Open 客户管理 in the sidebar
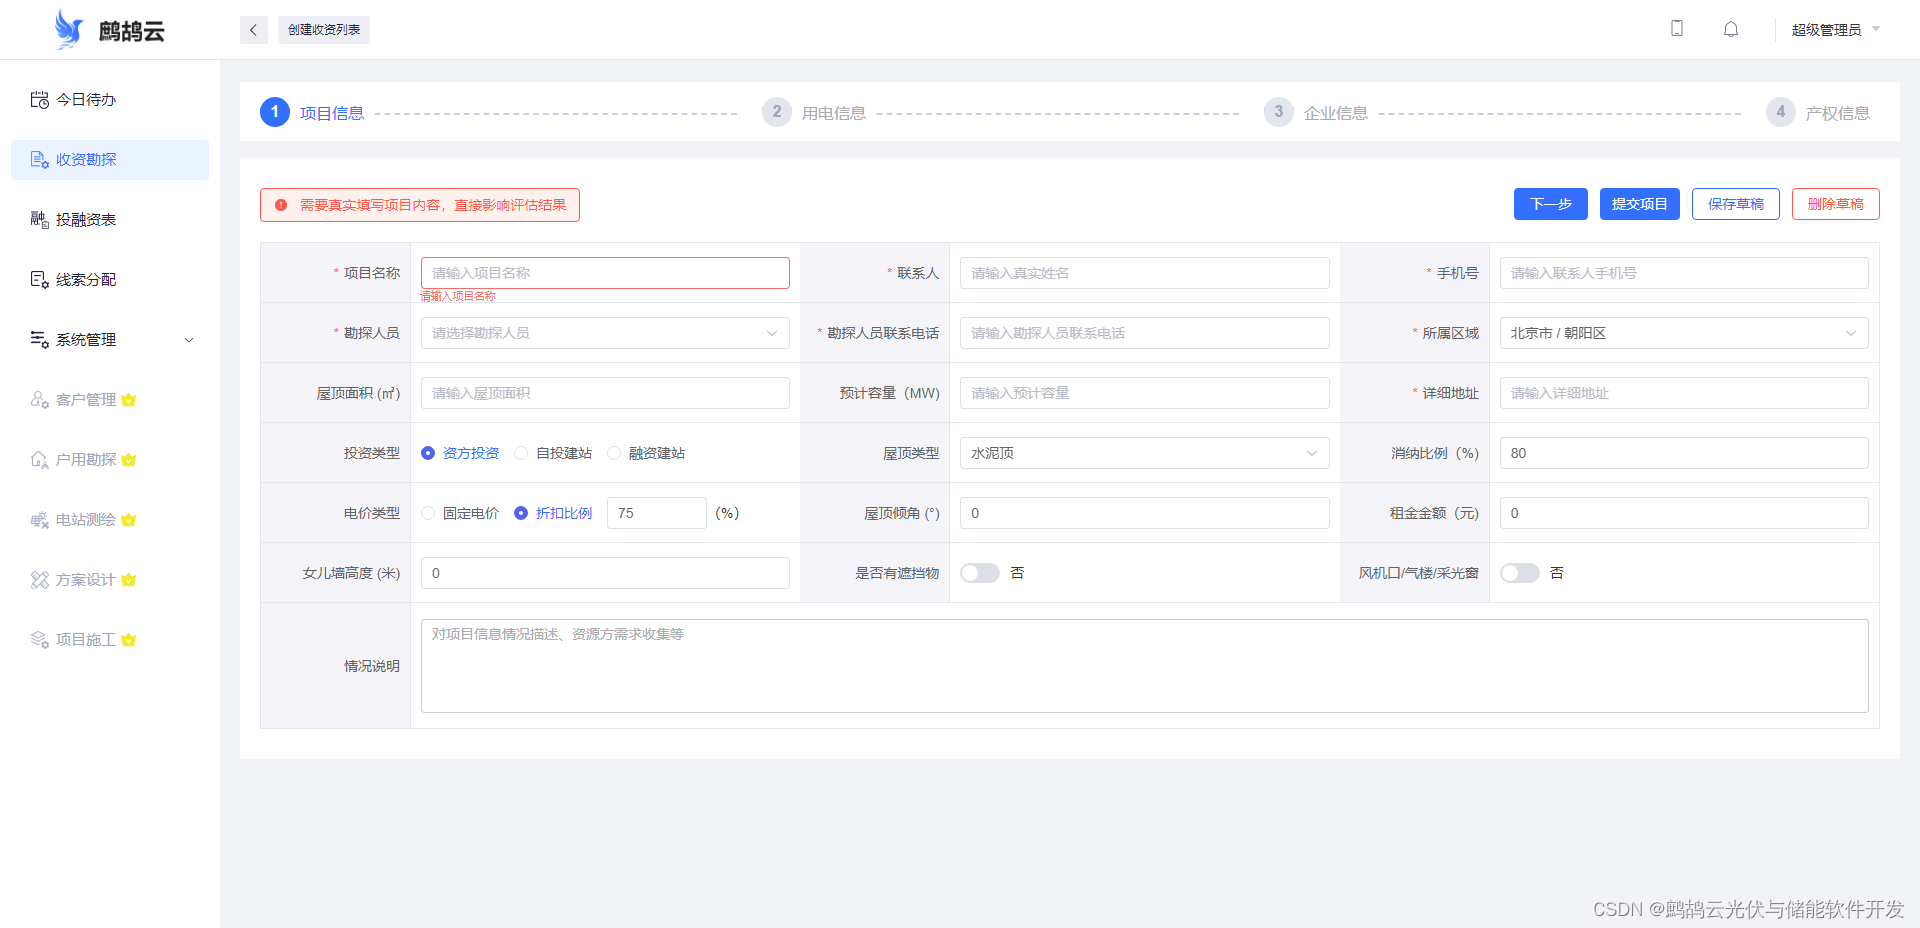This screenshot has height=928, width=1920. pos(110,400)
